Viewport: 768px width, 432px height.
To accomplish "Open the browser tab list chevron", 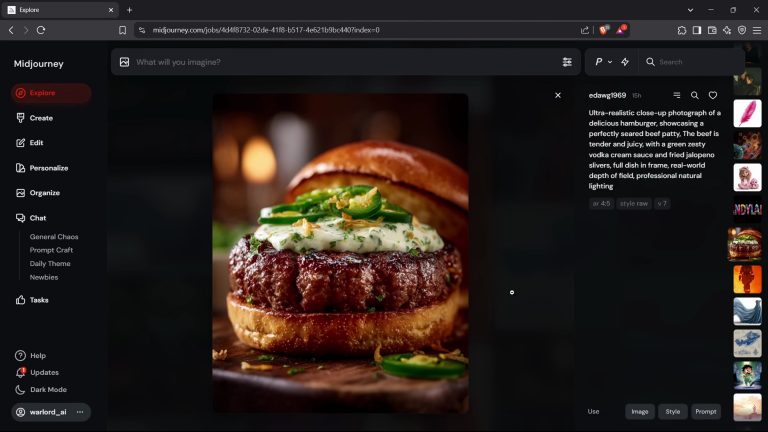I will 690,10.
